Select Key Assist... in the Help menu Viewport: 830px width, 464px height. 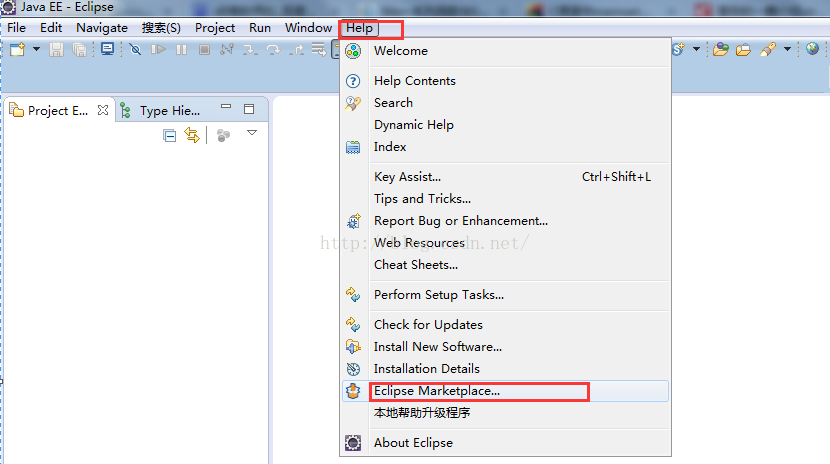click(x=505, y=177)
